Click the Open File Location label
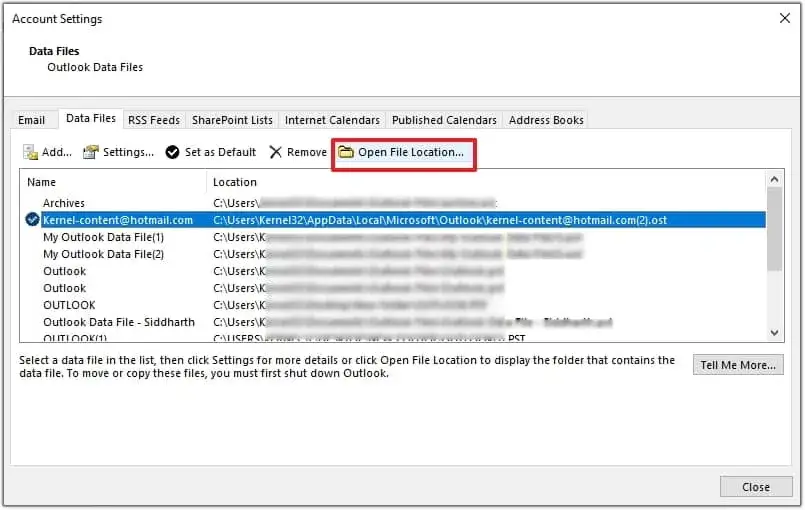The width and height of the screenshot is (805, 510). pos(411,152)
